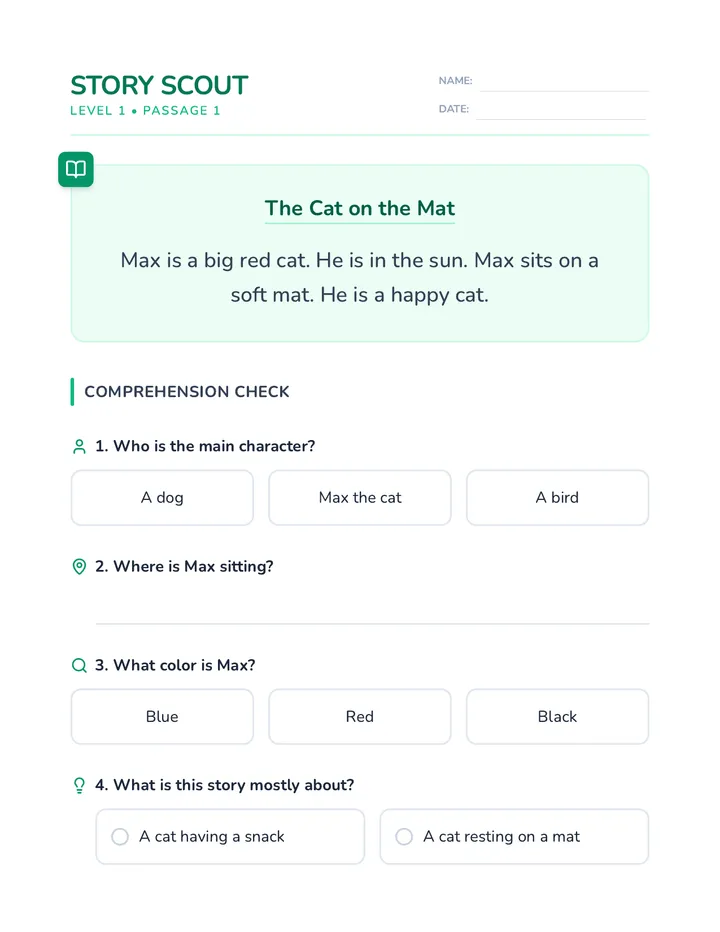The width and height of the screenshot is (720, 932).
Task: Click the NAME field line
Action: coord(564,83)
